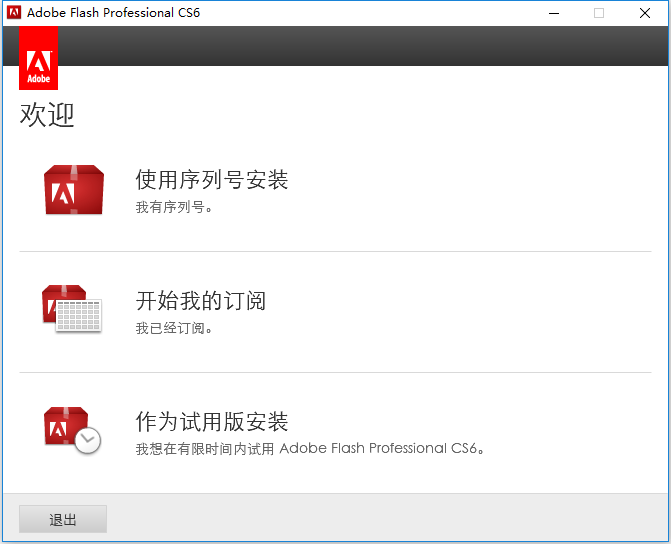Click the clock badge on the trial icon
This screenshot has height=544, width=671.
(x=88, y=440)
